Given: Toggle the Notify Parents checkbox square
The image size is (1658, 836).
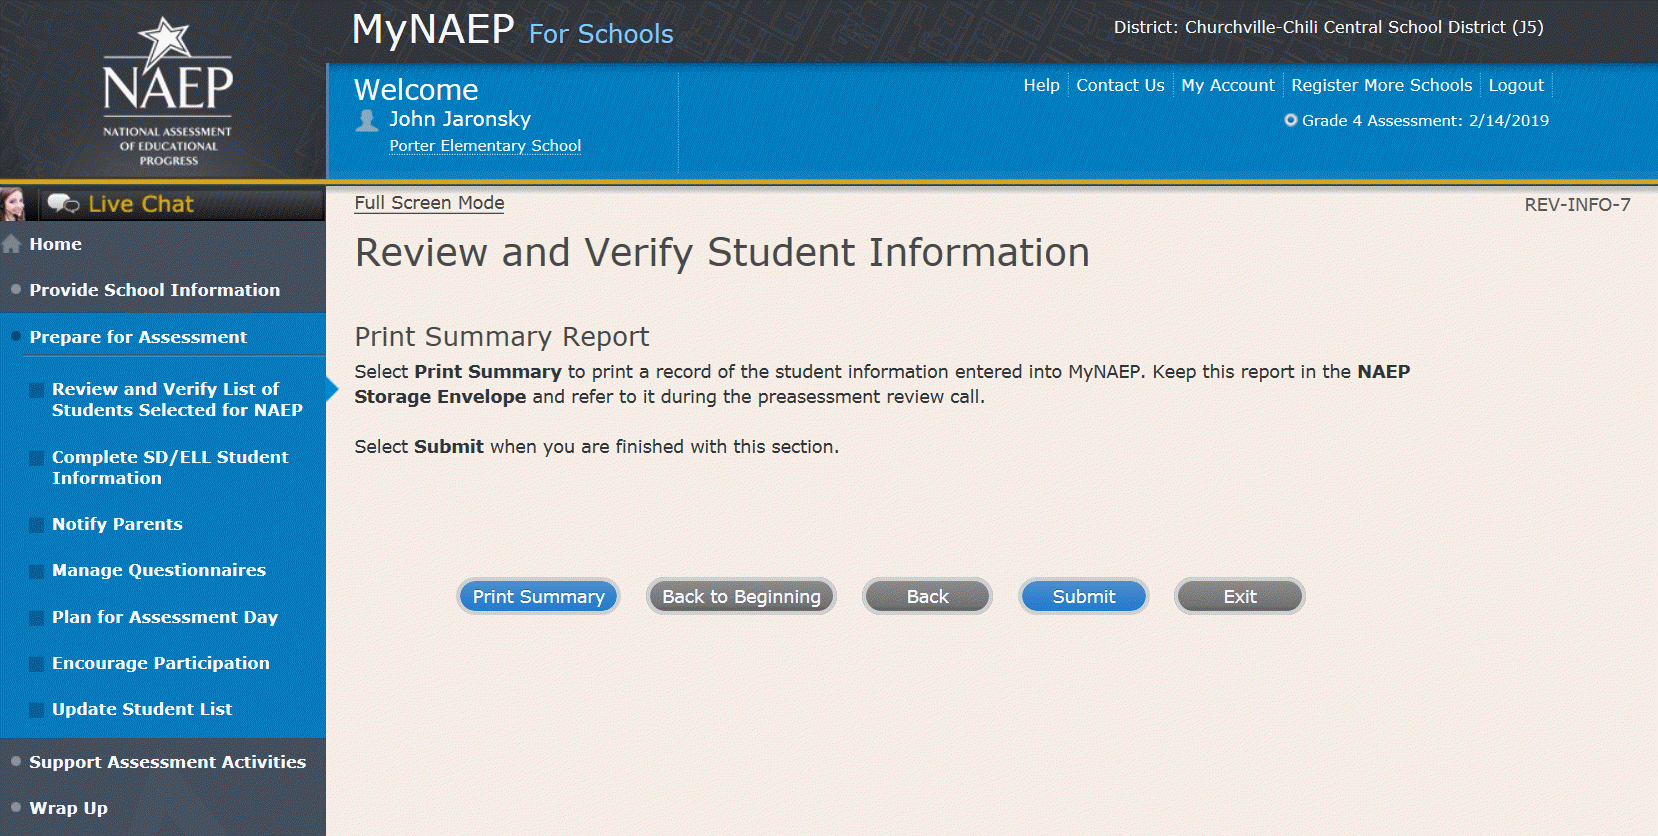Looking at the screenshot, I should (36, 525).
